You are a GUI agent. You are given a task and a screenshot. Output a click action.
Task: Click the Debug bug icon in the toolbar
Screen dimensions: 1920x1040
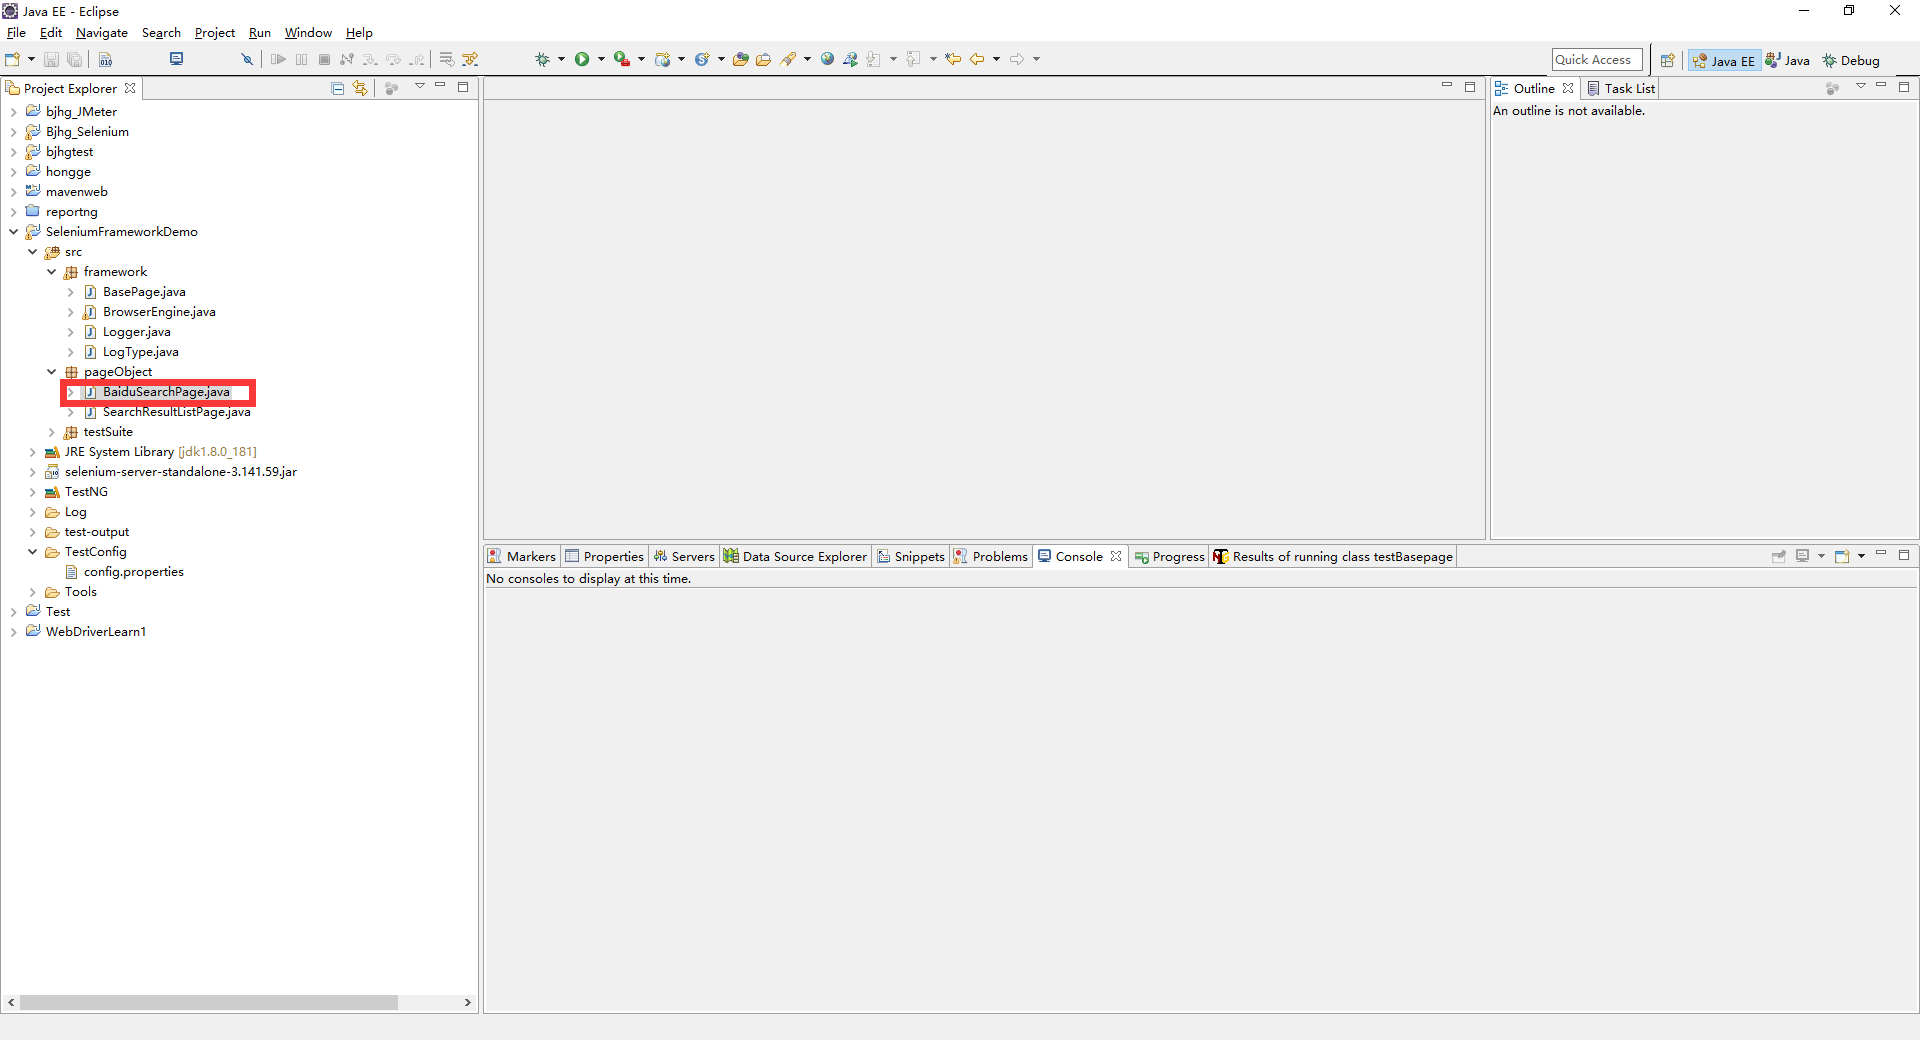coord(543,60)
